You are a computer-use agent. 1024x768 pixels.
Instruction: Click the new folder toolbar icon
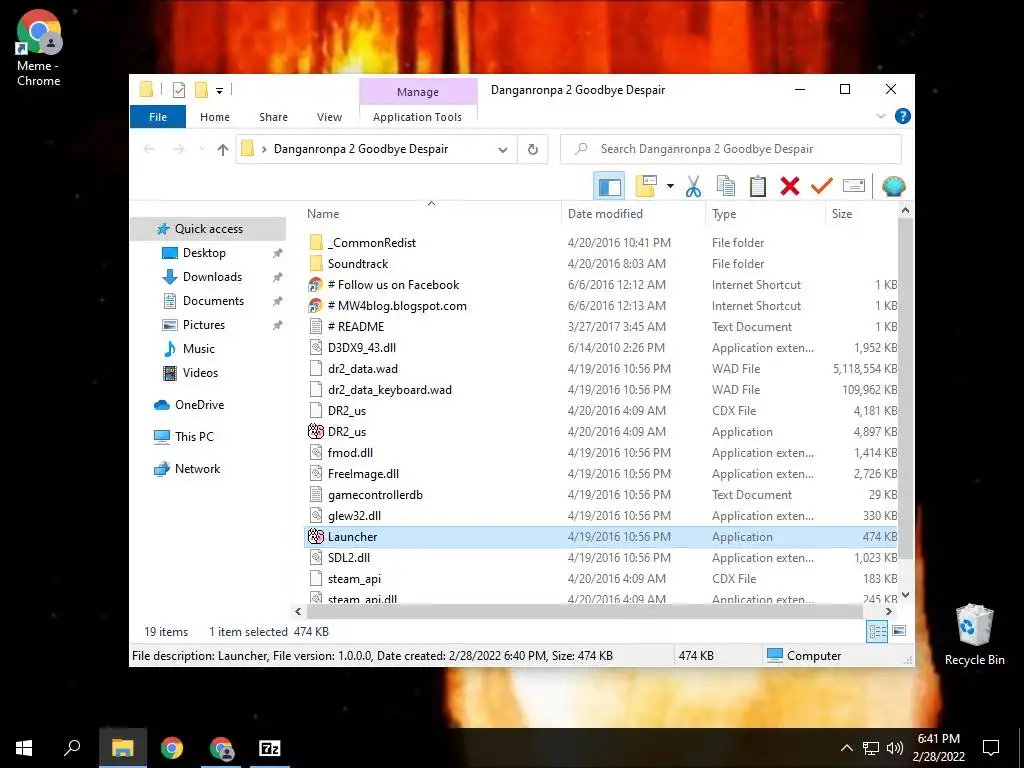point(646,187)
